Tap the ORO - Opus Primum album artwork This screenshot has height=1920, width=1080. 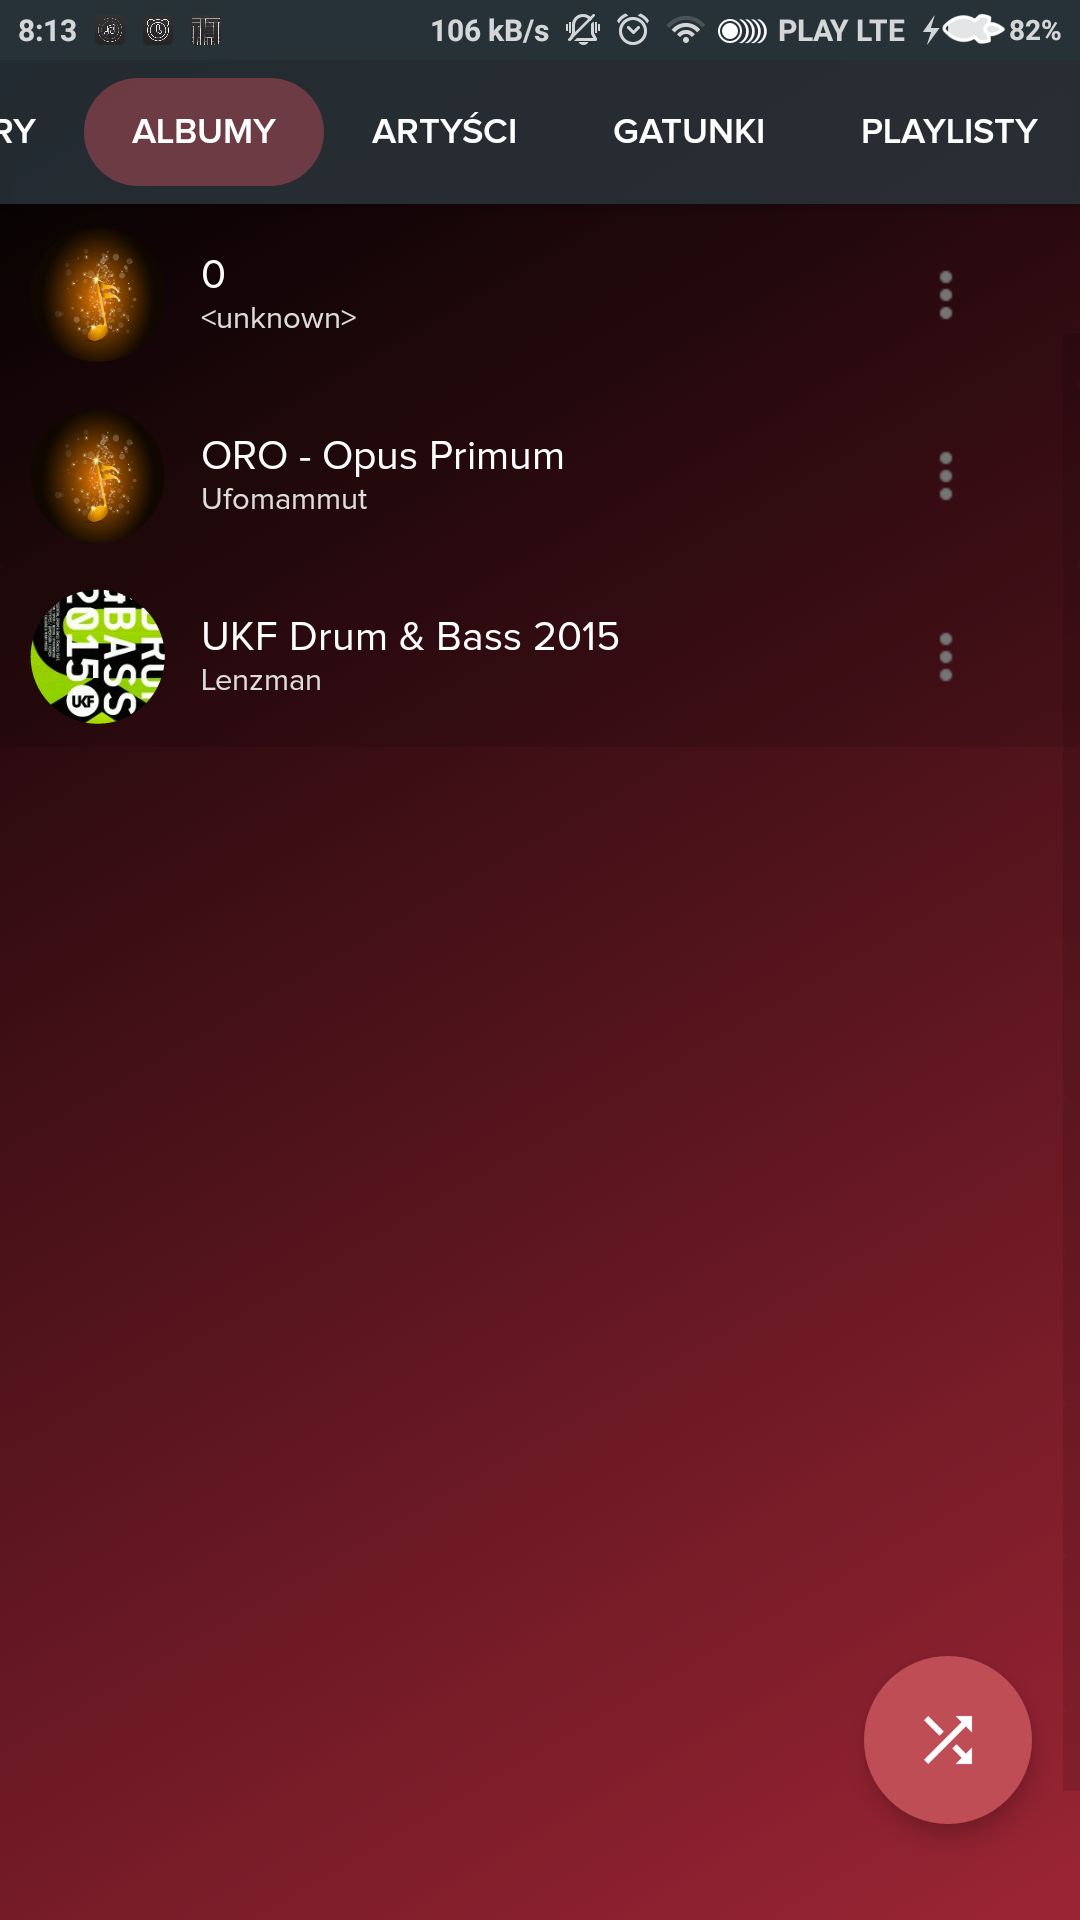[x=98, y=476]
